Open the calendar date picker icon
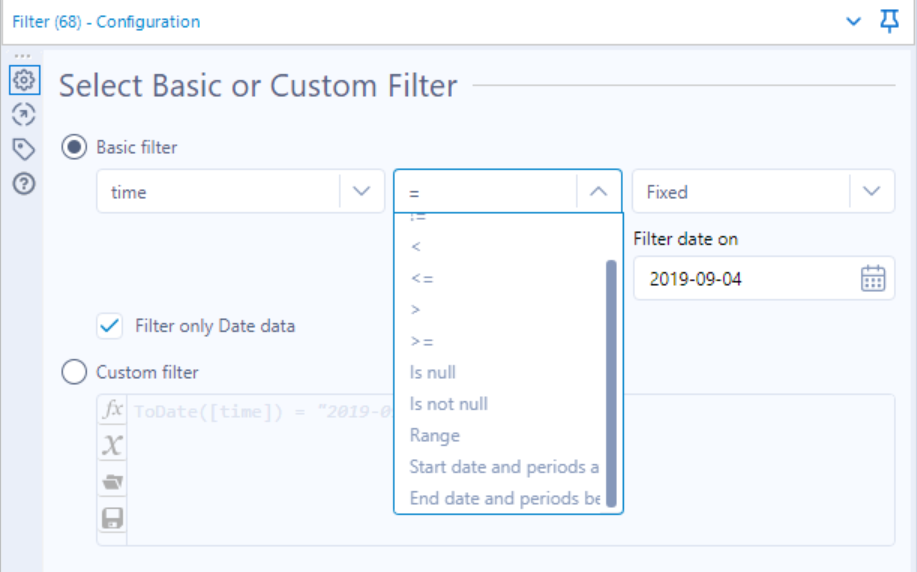 [x=873, y=279]
